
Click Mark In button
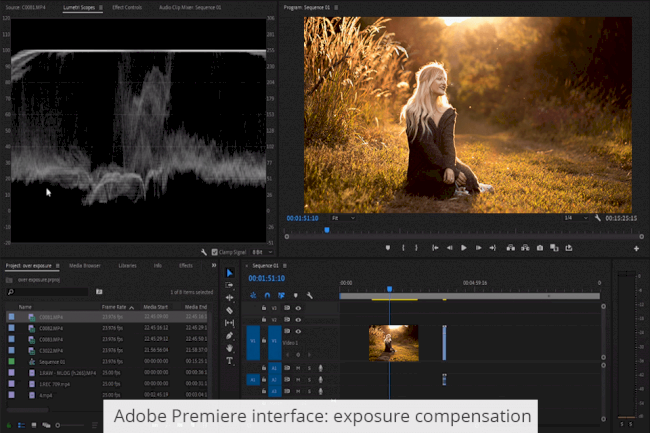tap(403, 248)
